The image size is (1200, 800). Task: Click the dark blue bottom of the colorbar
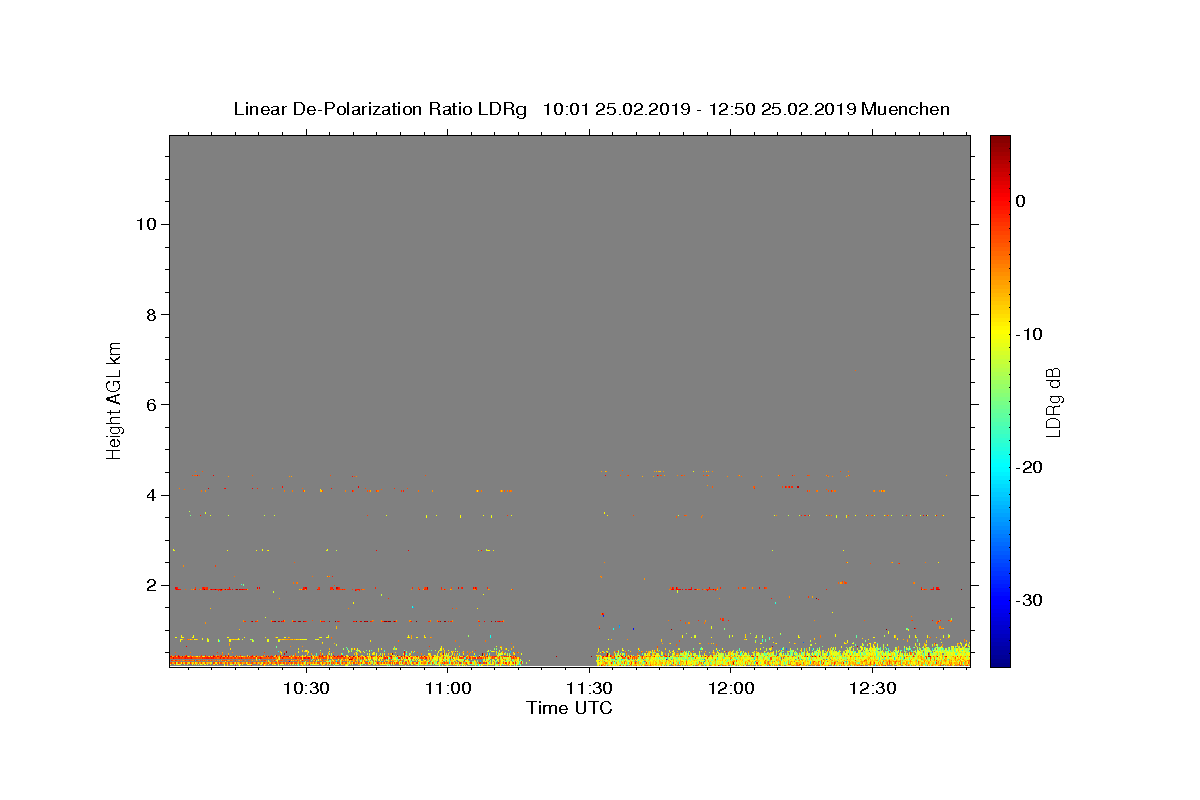click(1000, 659)
